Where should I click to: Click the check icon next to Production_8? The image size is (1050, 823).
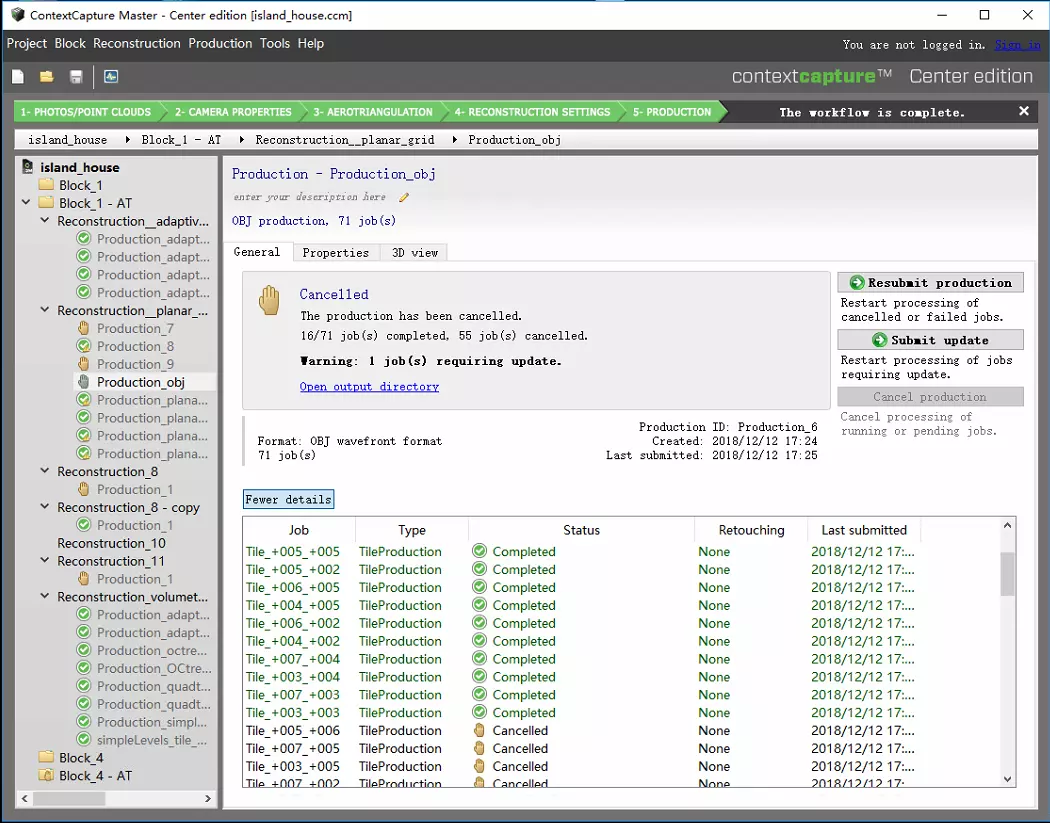pyautogui.click(x=84, y=346)
